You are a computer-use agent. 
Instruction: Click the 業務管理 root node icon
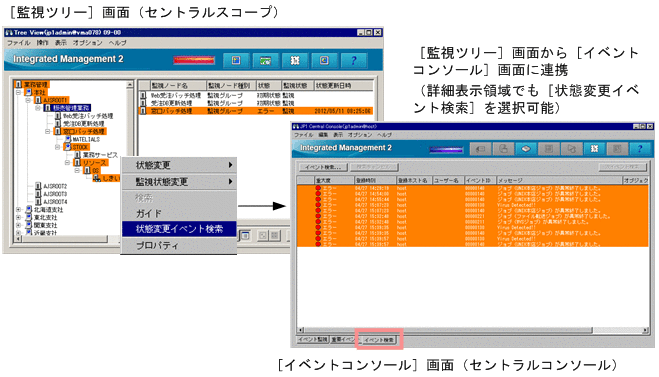(x=18, y=84)
